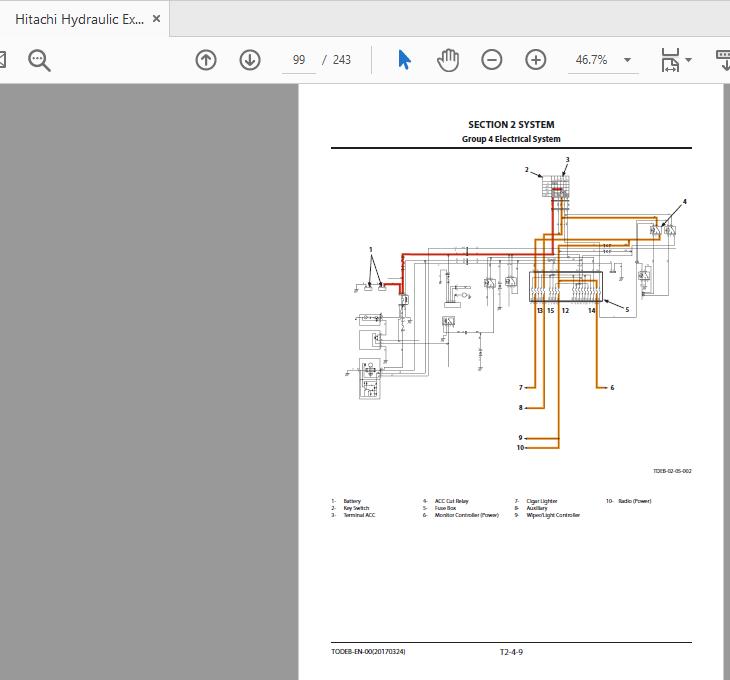Click the page number field showing 99
Screen dimensions: 730x680
(x=299, y=60)
